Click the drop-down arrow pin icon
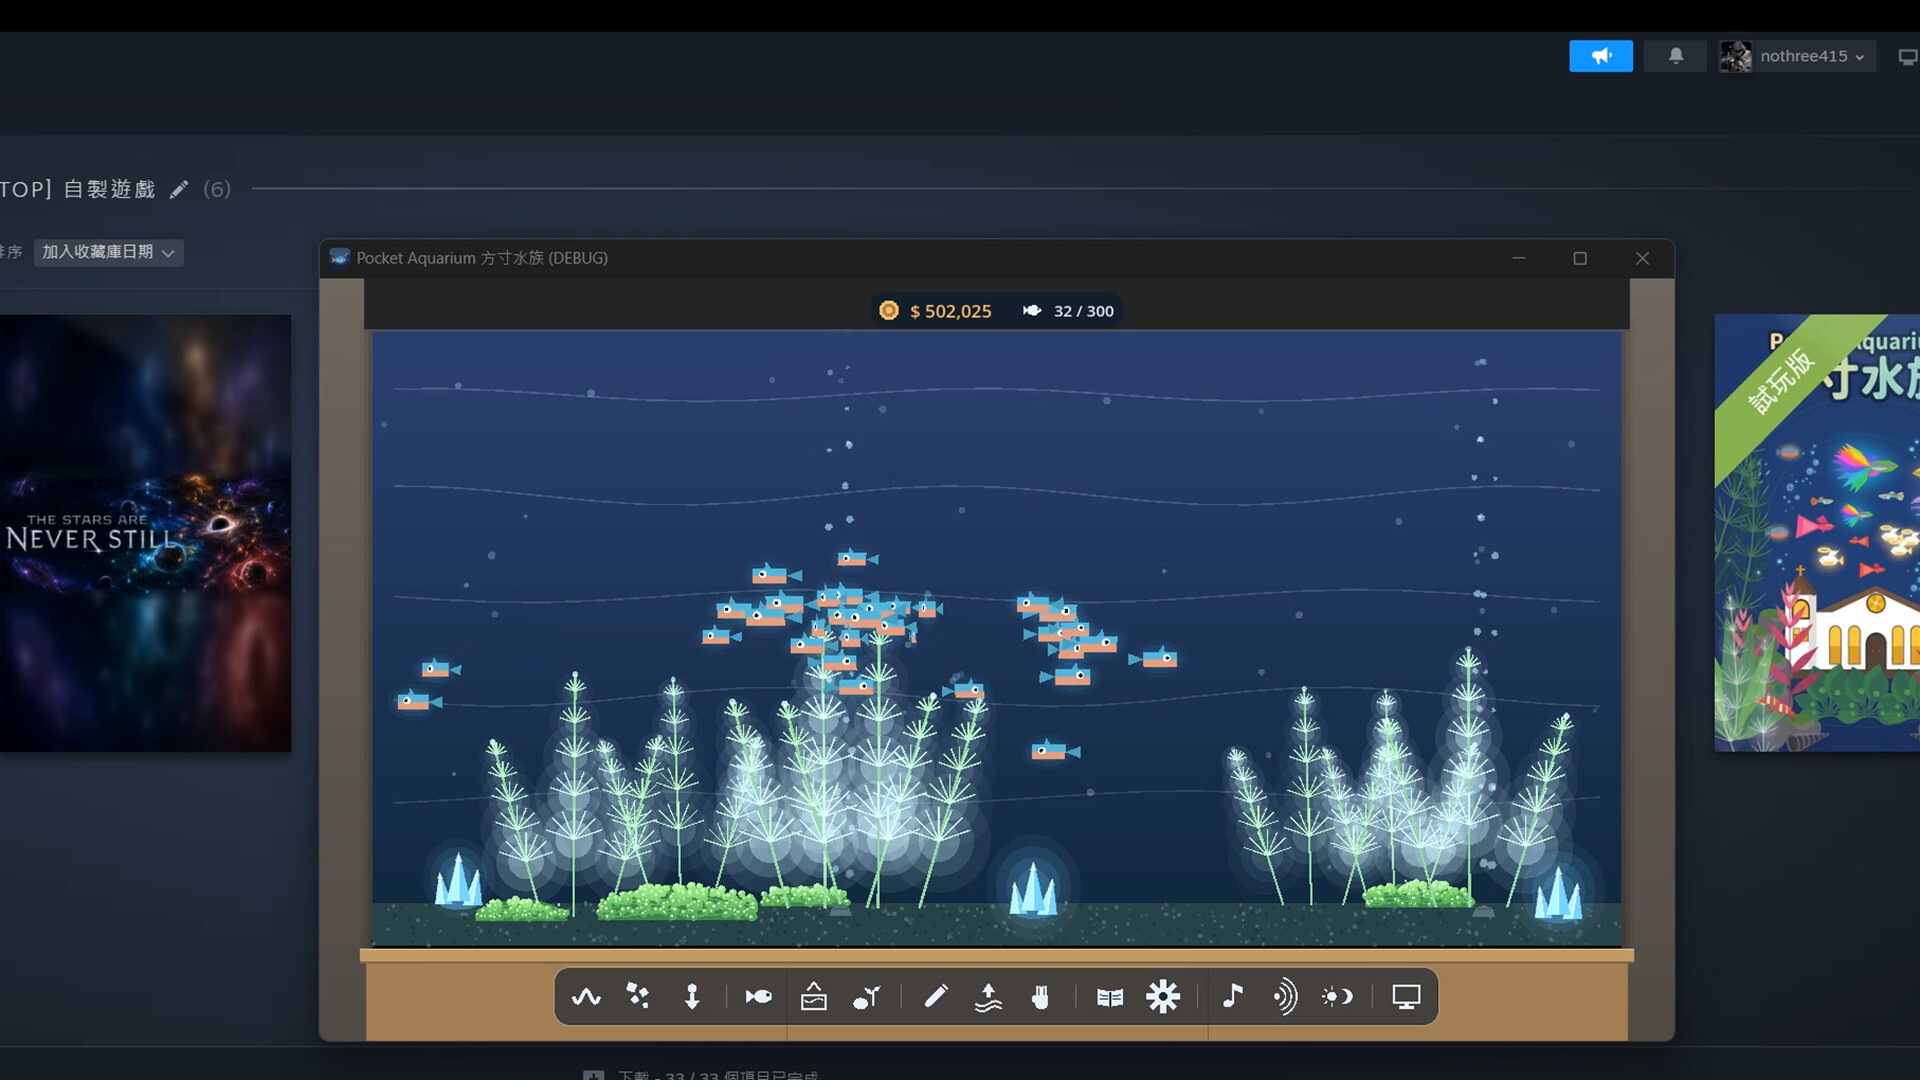This screenshot has height=1080, width=1920. pos(692,997)
